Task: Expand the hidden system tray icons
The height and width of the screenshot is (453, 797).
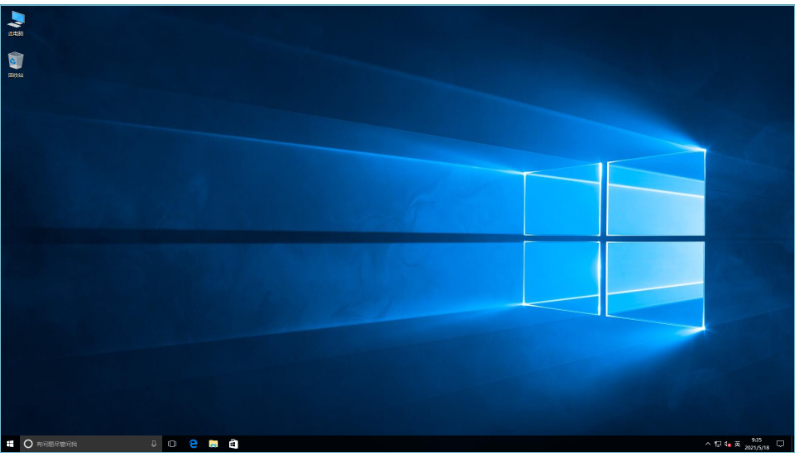Action: (708, 443)
